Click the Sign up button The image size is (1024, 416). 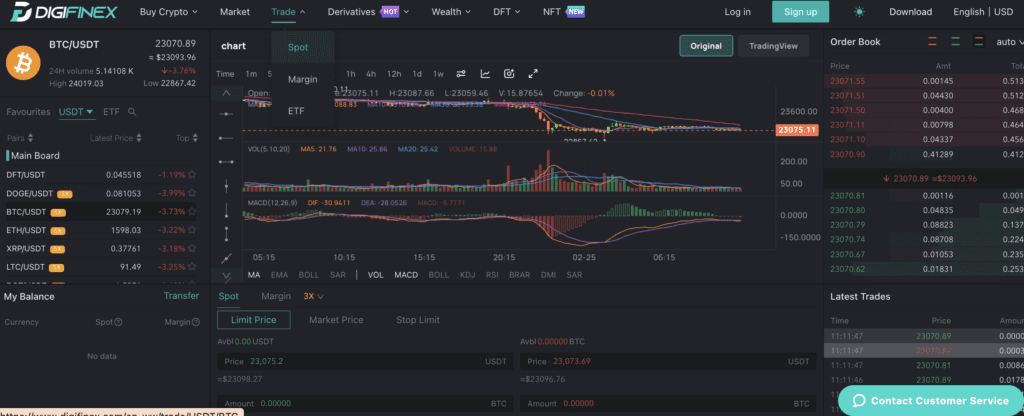(x=800, y=12)
